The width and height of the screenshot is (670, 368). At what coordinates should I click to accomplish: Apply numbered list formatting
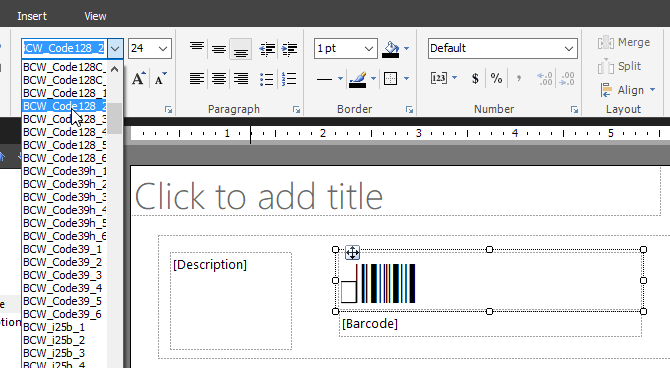click(289, 79)
